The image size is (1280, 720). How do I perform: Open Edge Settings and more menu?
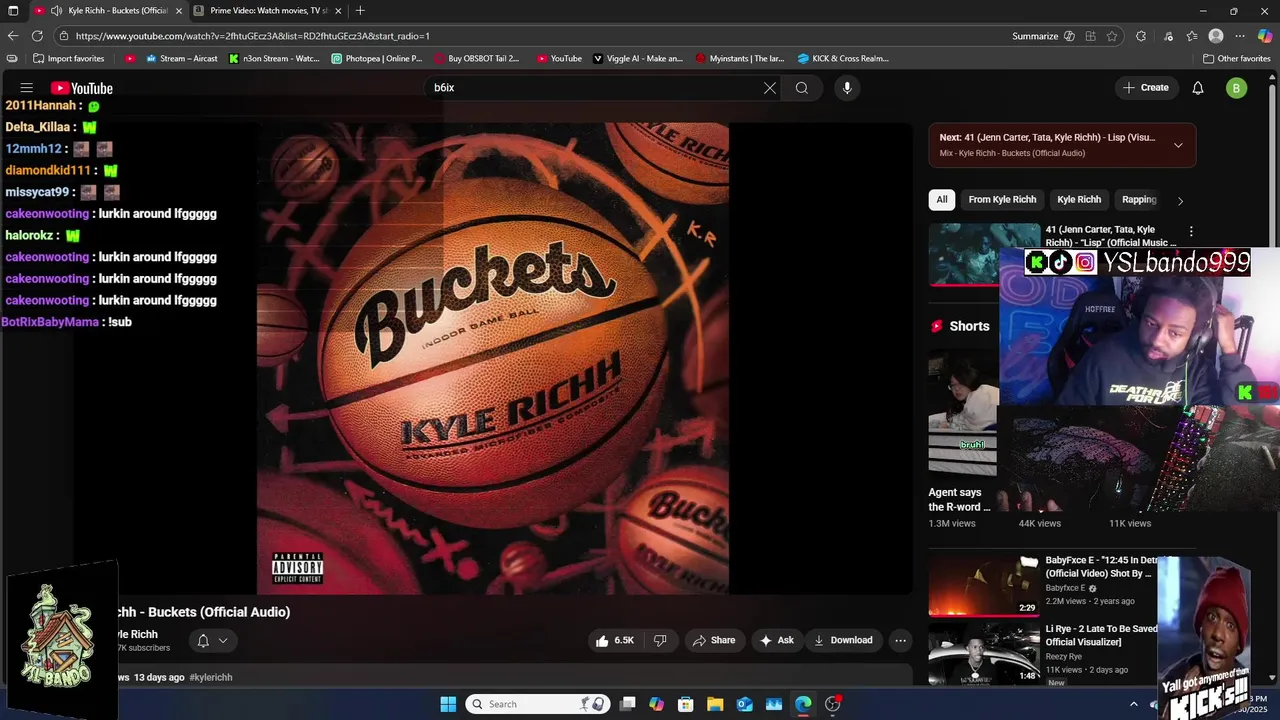[x=1240, y=36]
